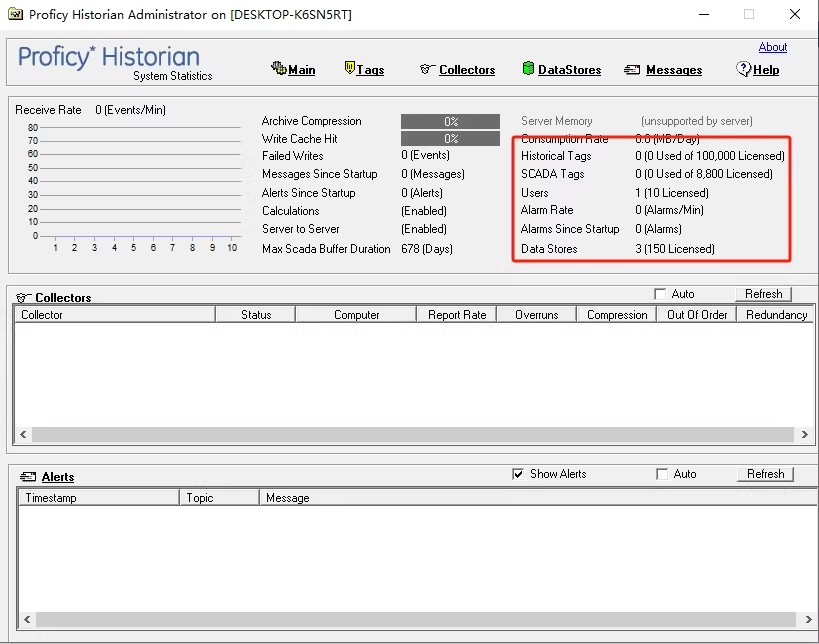Click the Alerts section header icon

(x=28, y=476)
